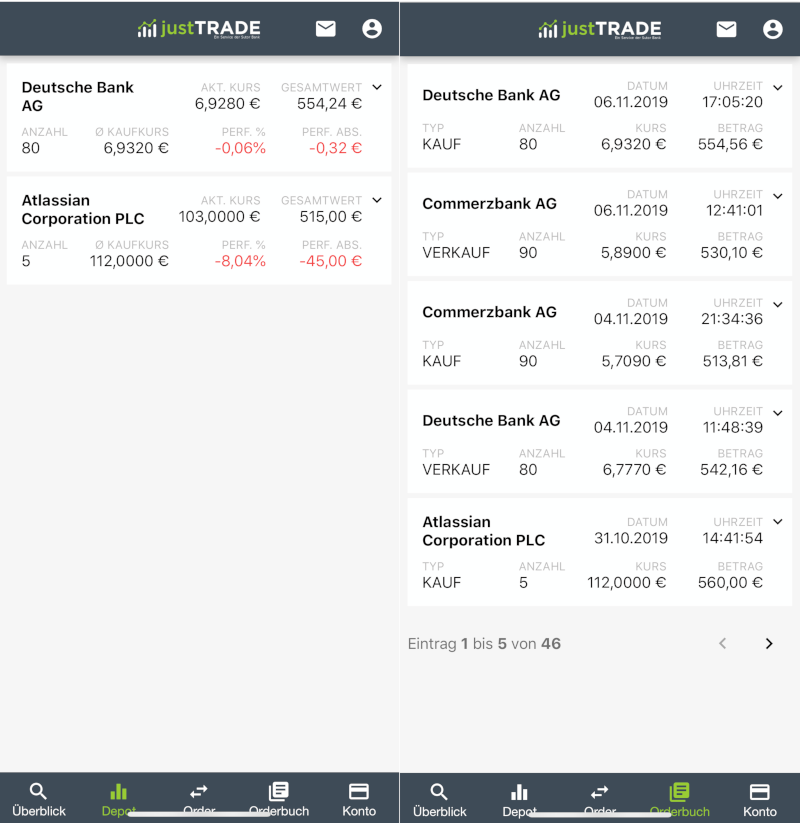This screenshot has height=823, width=800.
Task: Select the active Orderbuch tab on the Orderbuch screen
Action: tap(679, 800)
